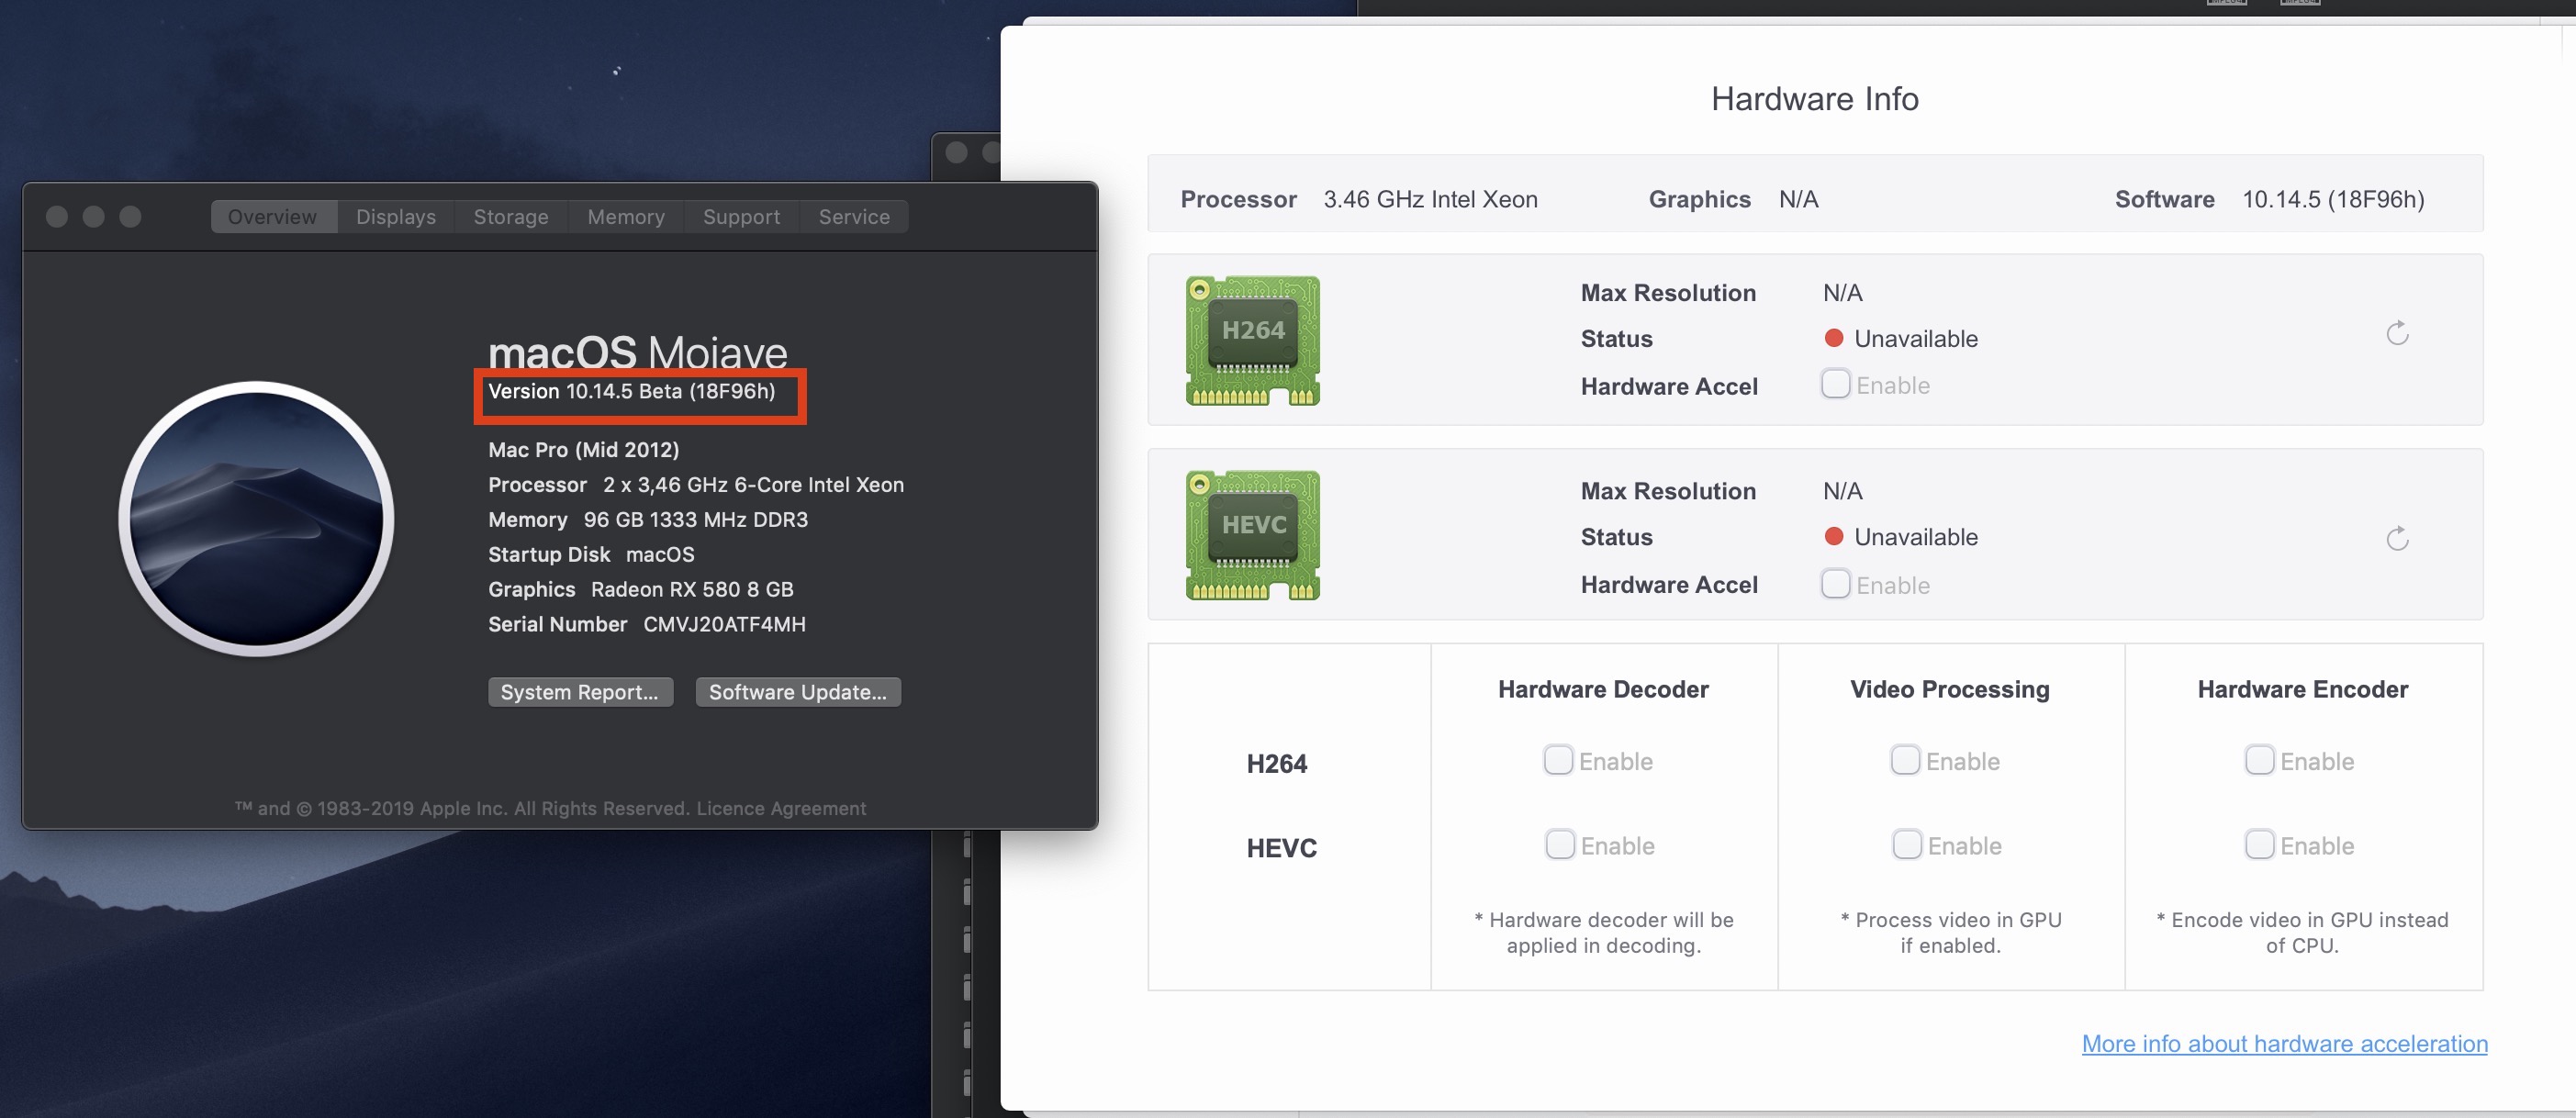Switch to the Displays tab
The width and height of the screenshot is (2576, 1118).
[x=395, y=217]
